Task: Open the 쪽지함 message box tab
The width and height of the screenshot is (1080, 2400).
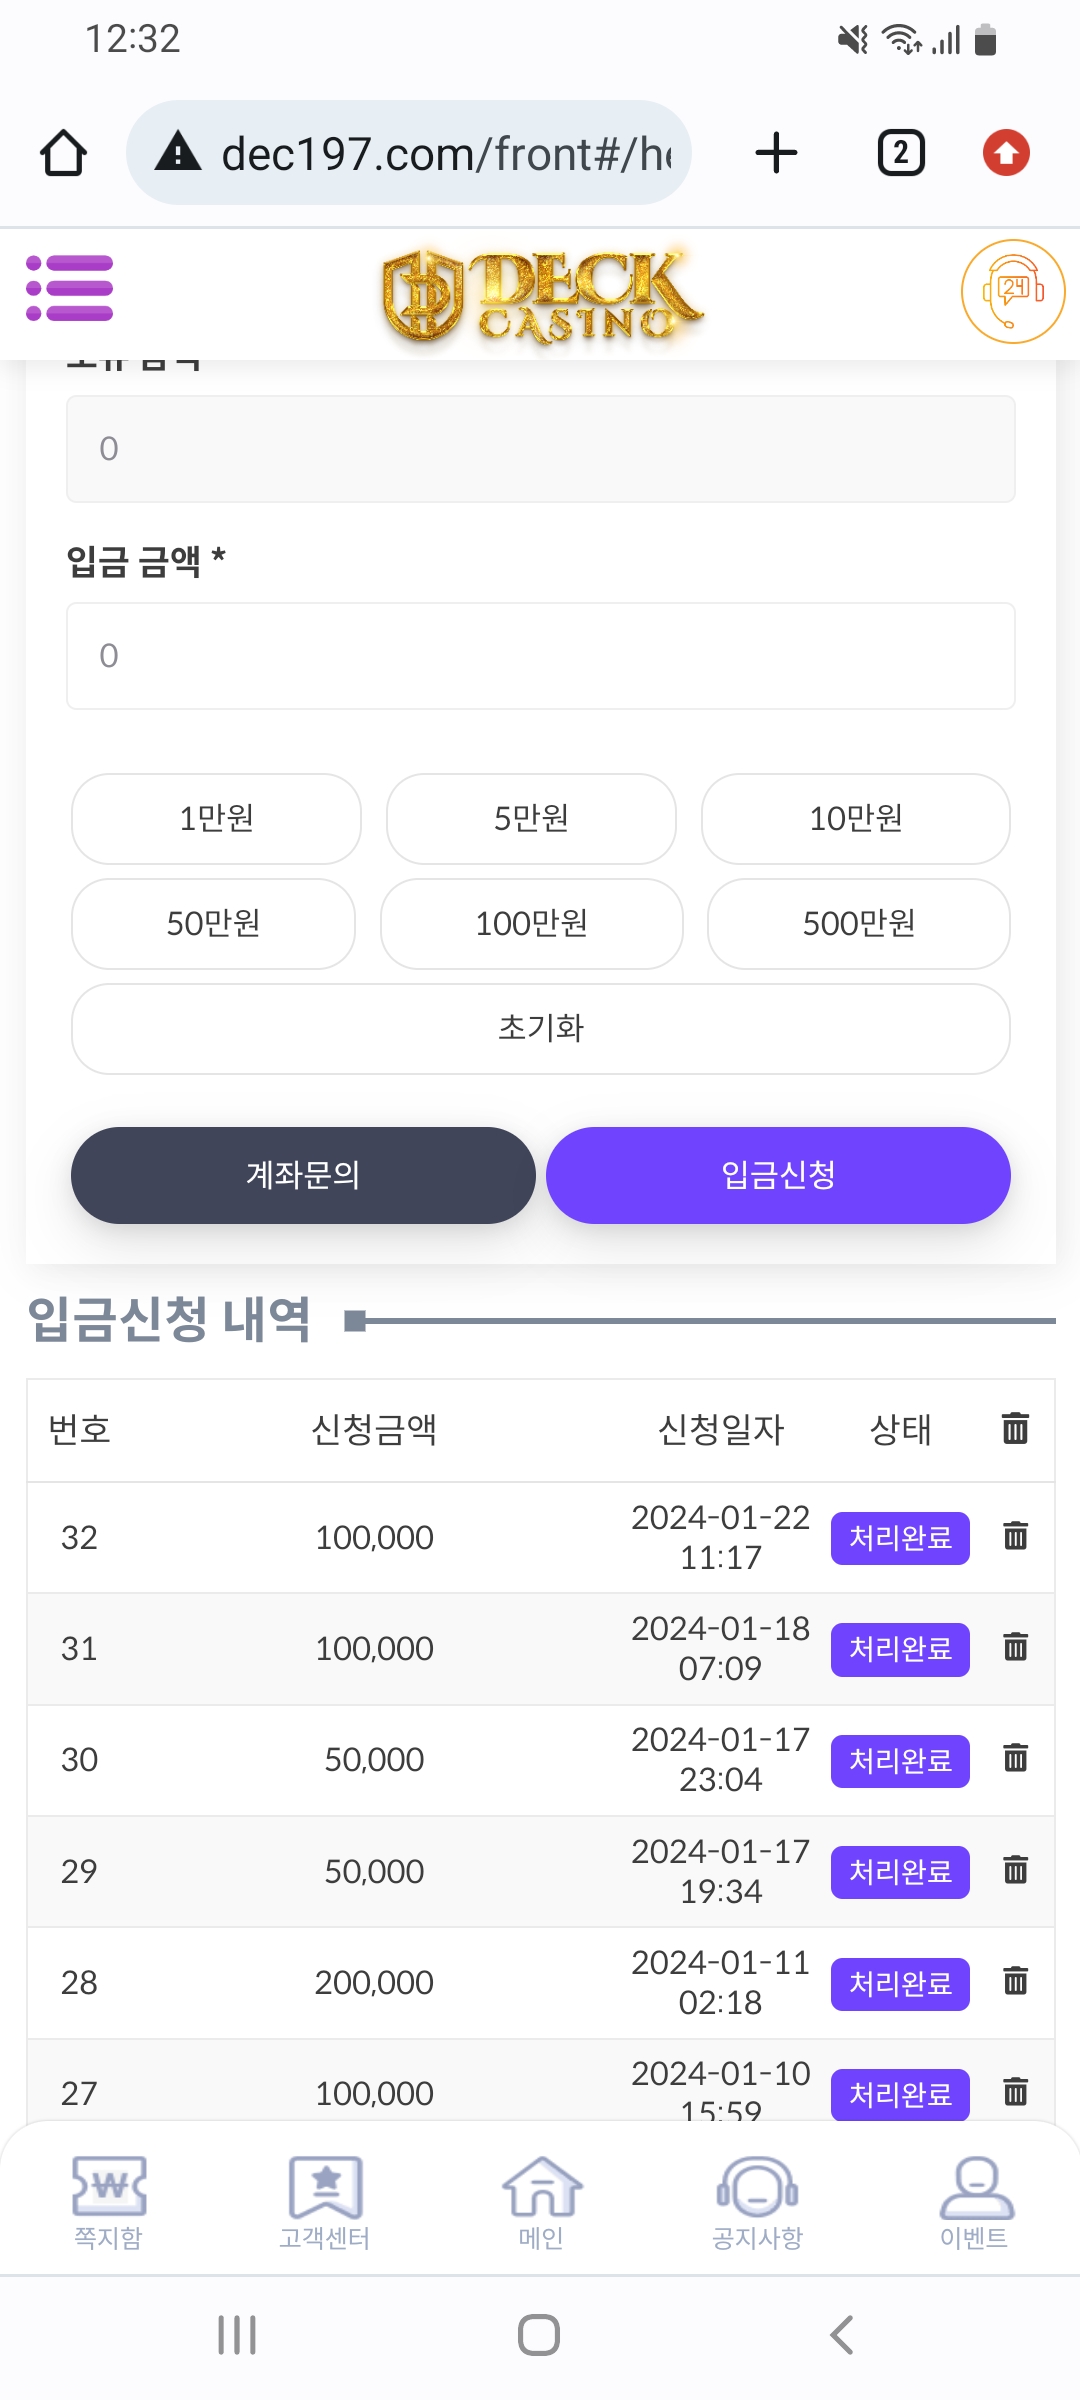Action: tap(108, 2202)
